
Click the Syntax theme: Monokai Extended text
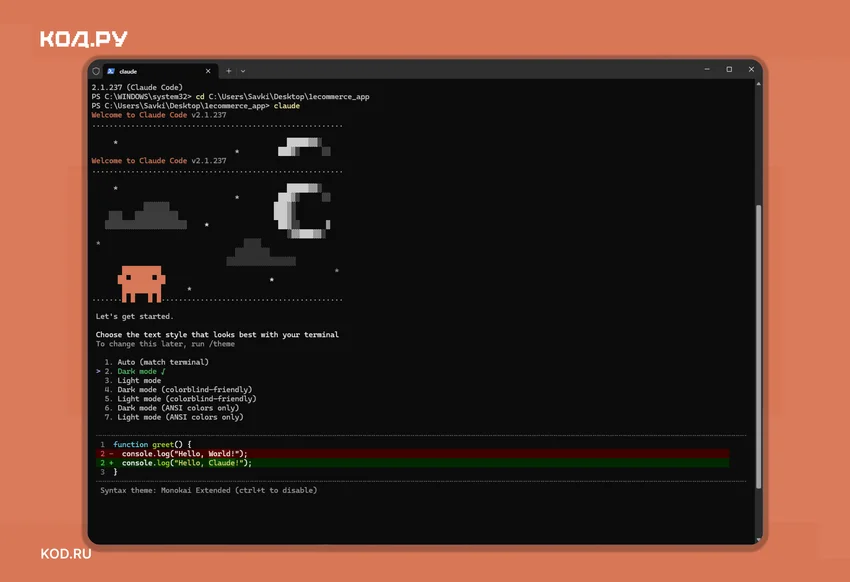[209, 490]
